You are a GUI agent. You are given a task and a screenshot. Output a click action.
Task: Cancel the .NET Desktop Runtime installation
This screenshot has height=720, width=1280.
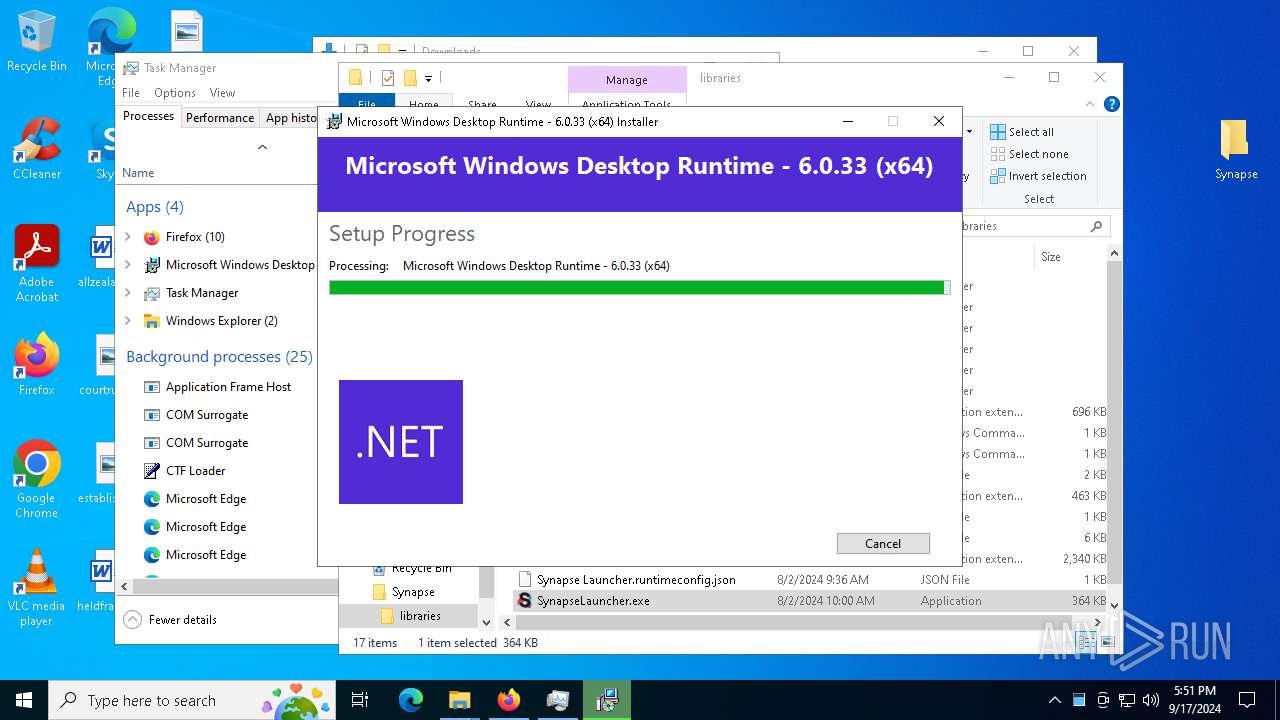883,543
